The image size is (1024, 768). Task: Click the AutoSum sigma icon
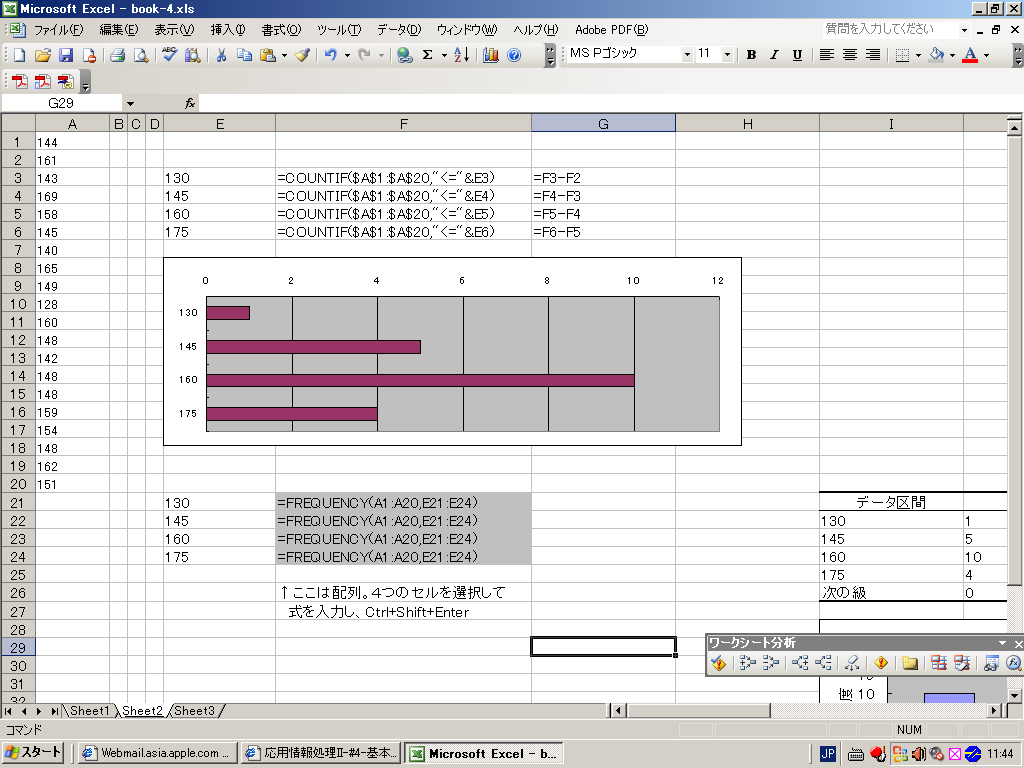click(428, 55)
